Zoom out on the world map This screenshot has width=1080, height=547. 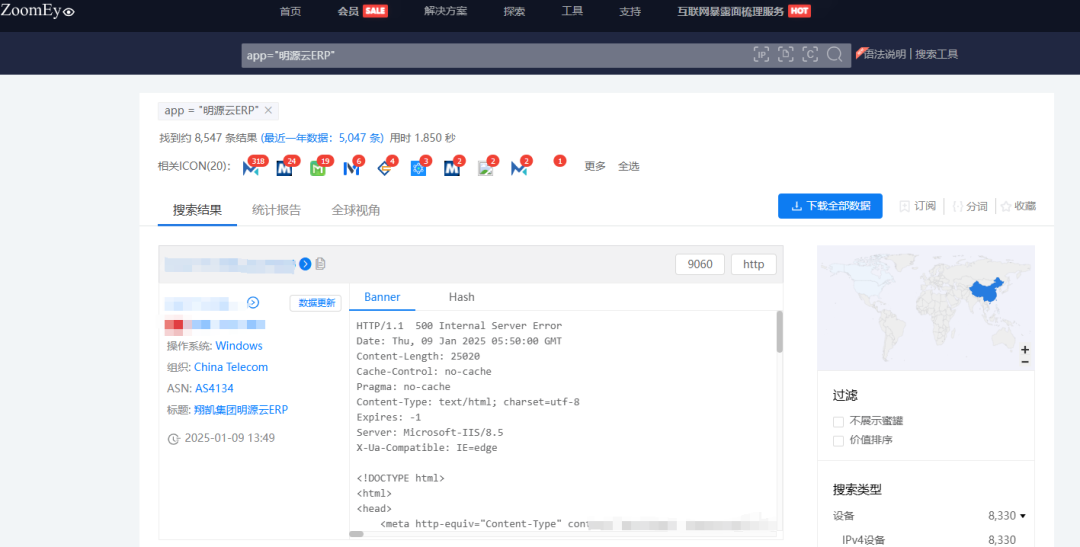tap(1025, 362)
